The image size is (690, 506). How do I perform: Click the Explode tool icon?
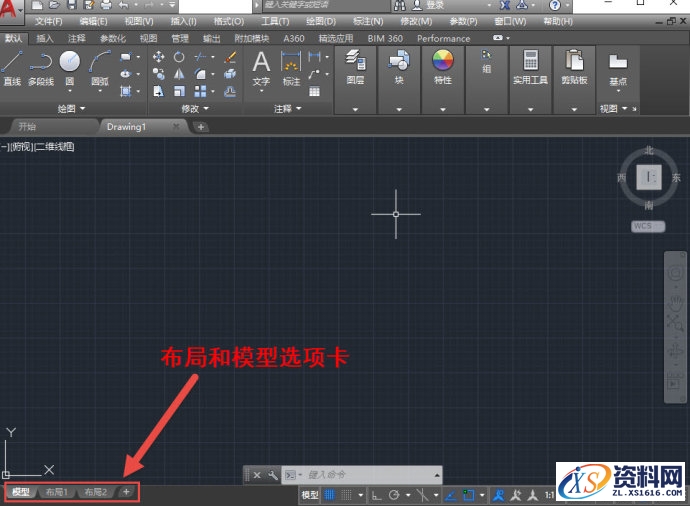(230, 74)
